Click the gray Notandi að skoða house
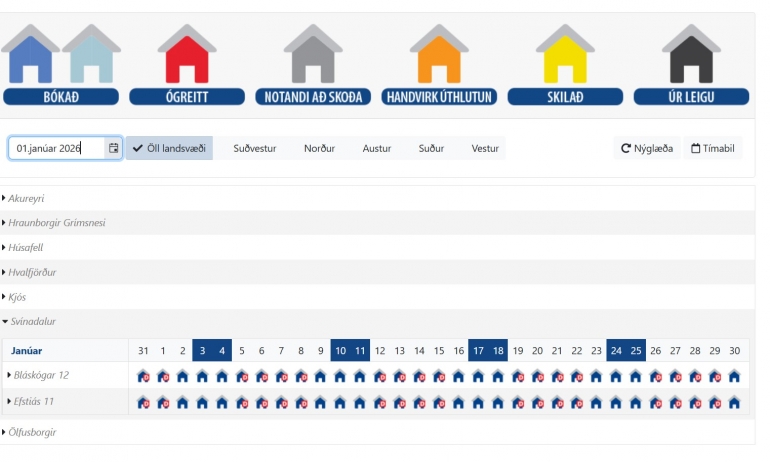This screenshot has height=462, width=770. (x=313, y=57)
